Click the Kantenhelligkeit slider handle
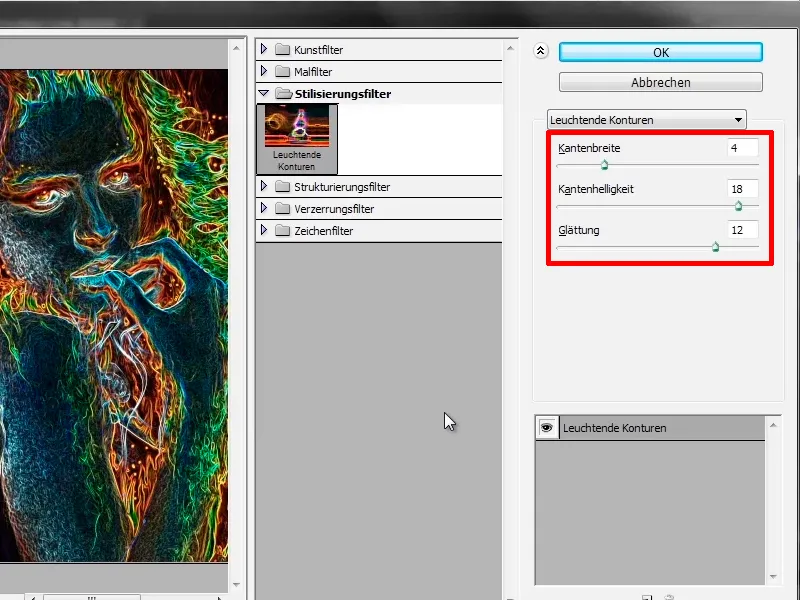The width and height of the screenshot is (800, 600). (738, 206)
